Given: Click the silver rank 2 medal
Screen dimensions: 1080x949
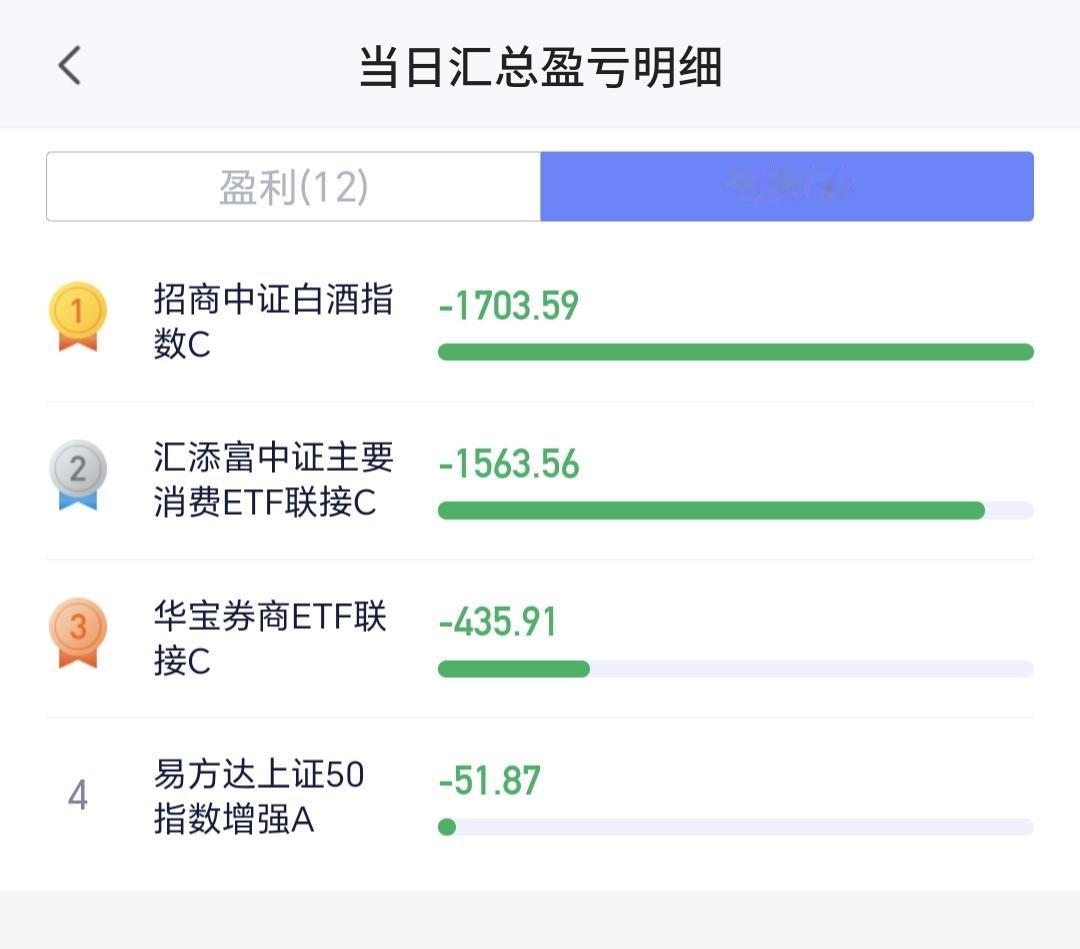Looking at the screenshot, I should click(78, 474).
